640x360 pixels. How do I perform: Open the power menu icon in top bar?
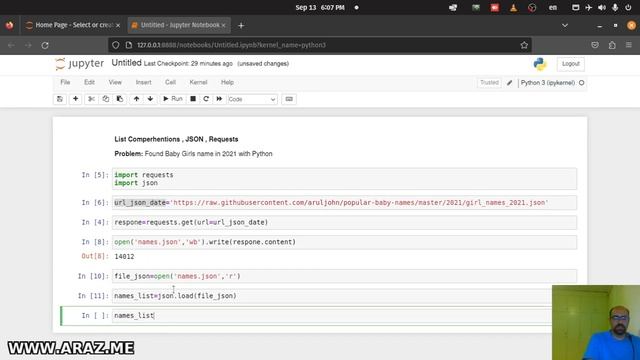[x=629, y=7]
